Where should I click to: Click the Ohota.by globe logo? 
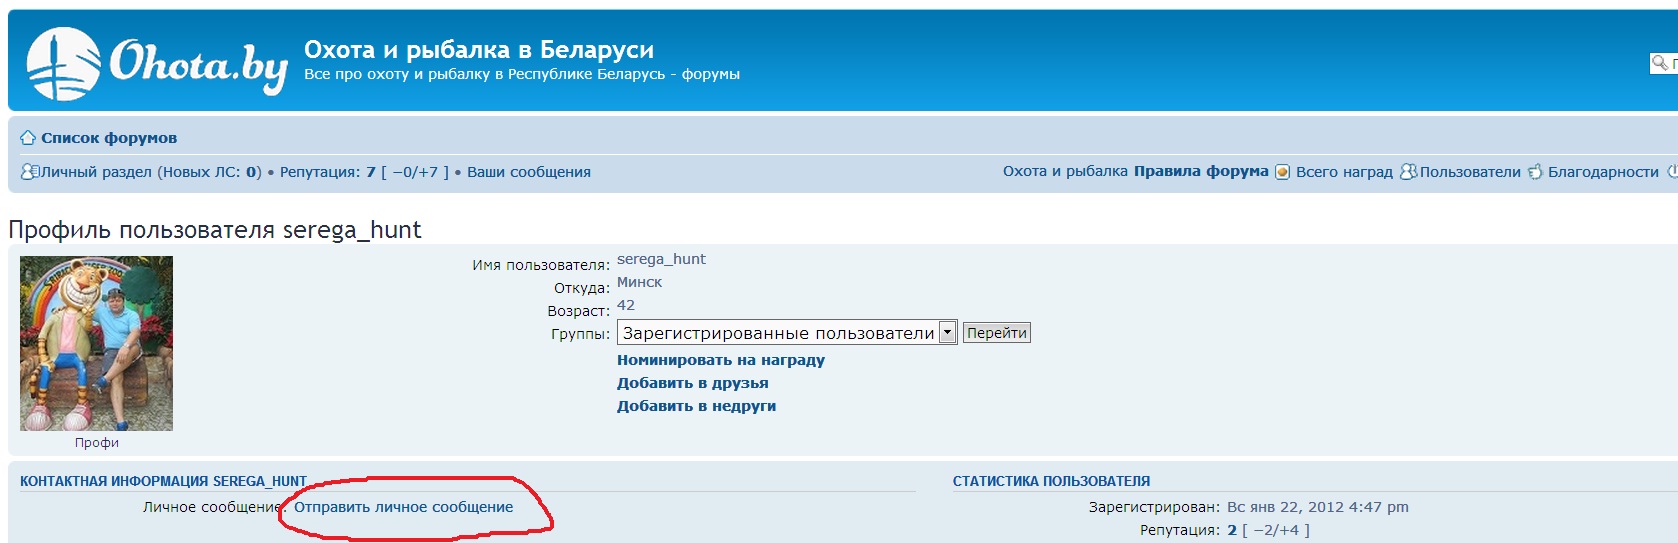click(63, 64)
